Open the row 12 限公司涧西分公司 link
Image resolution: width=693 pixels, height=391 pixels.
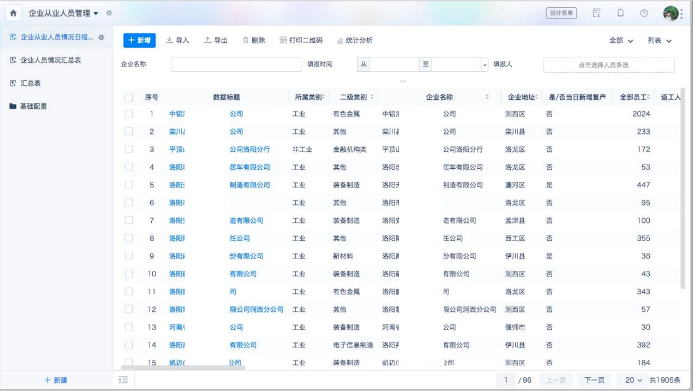[256, 309]
